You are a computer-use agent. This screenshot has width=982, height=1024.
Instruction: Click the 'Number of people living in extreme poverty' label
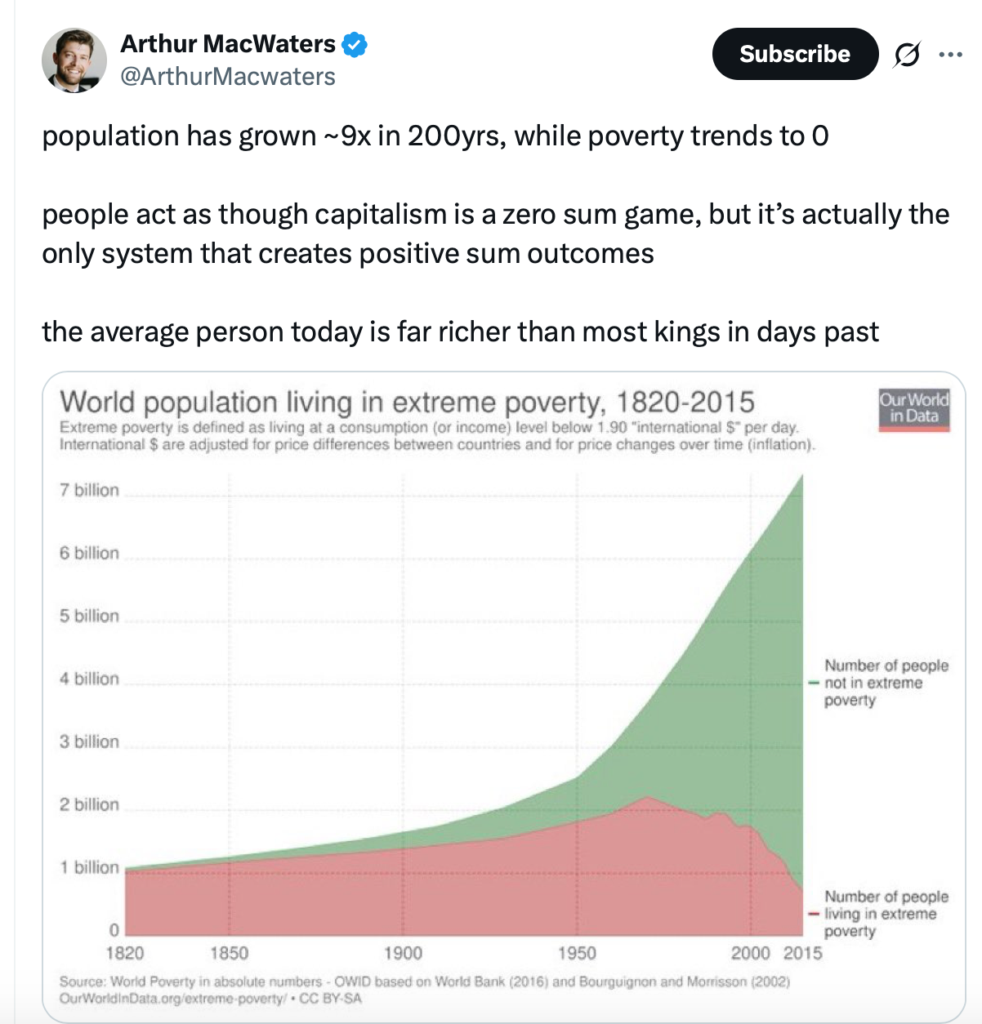click(886, 914)
